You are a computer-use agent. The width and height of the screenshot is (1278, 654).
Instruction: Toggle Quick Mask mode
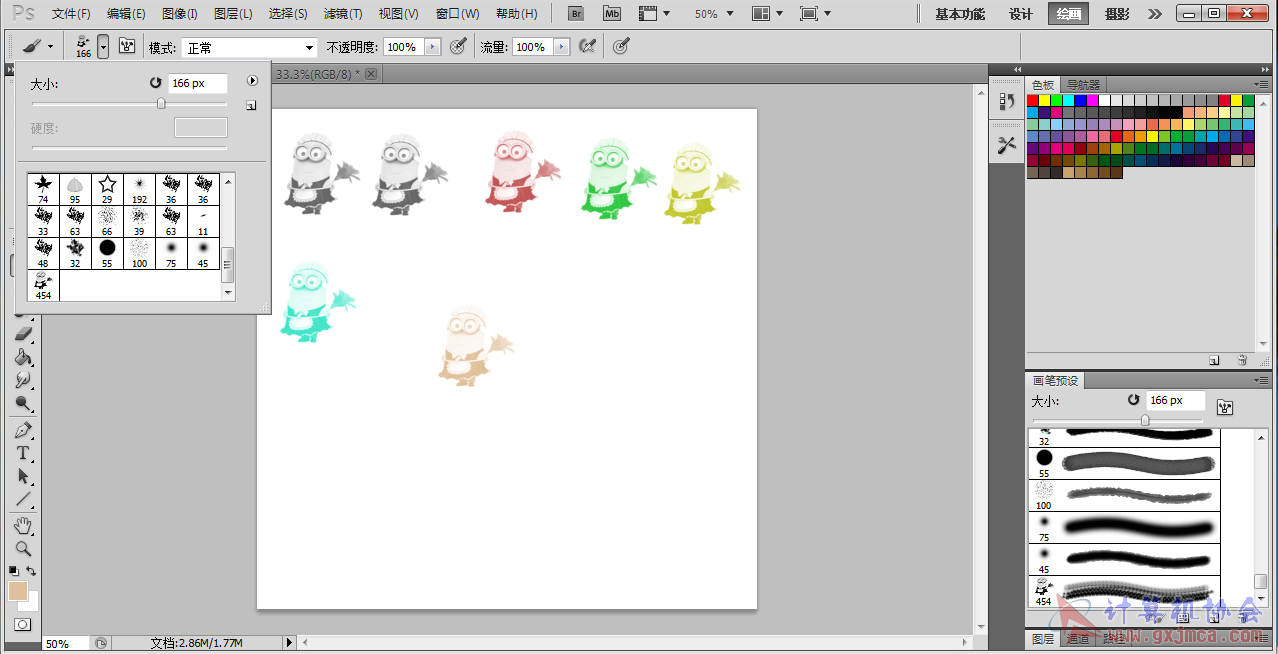22,624
